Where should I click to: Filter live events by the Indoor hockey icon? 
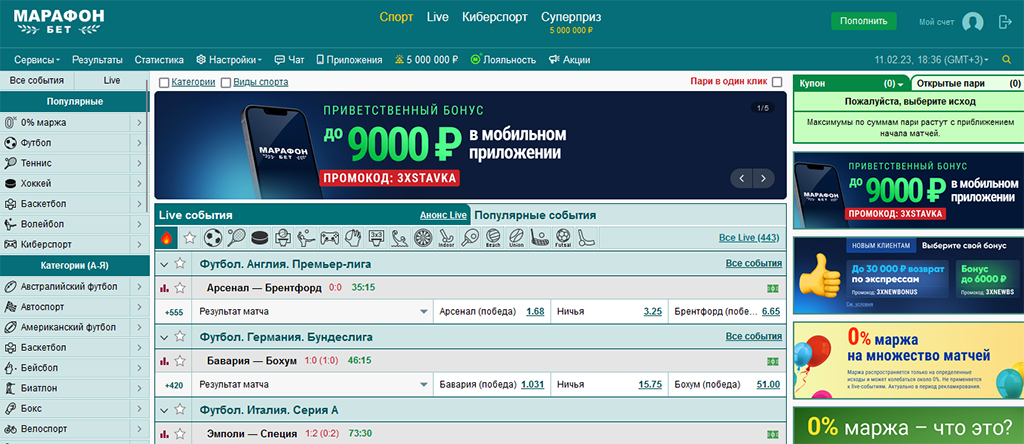(x=446, y=238)
